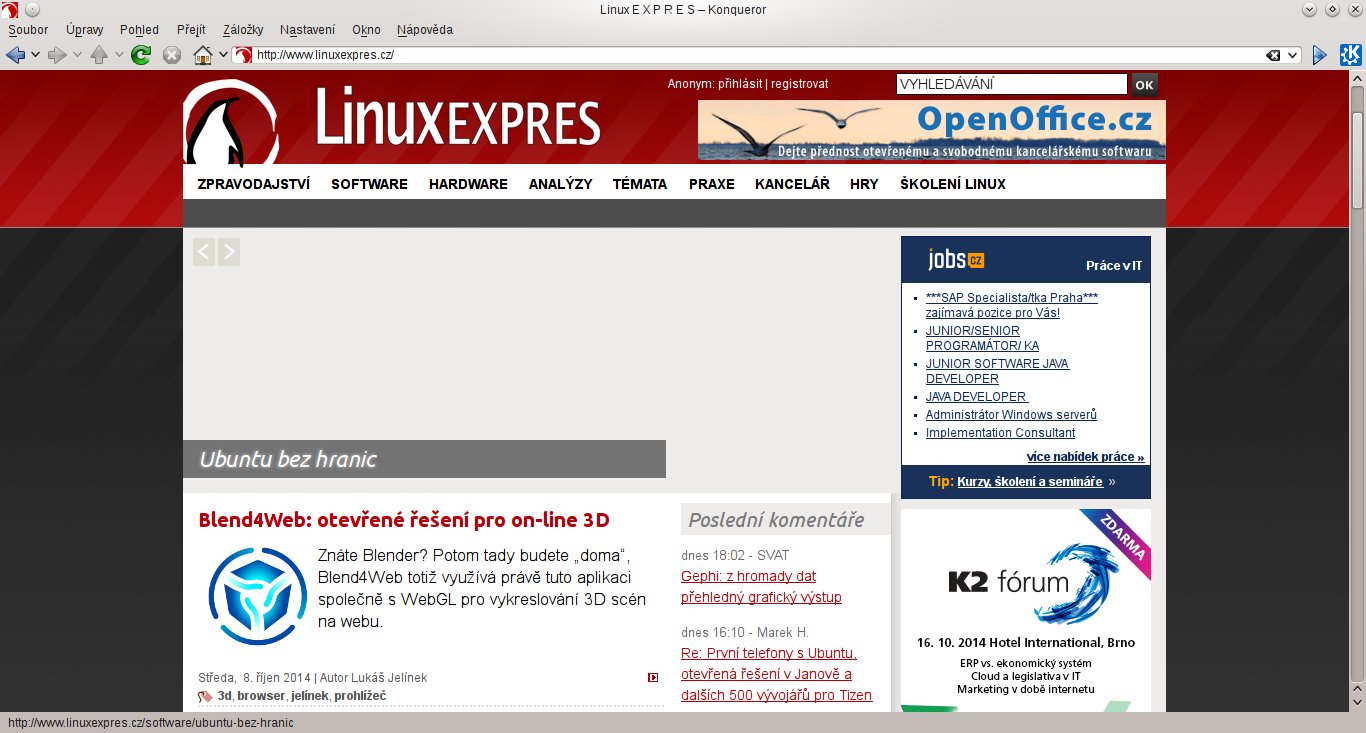Click the Konqueror window menu icon in title bar
The image size is (1366, 733).
[x=10, y=9]
